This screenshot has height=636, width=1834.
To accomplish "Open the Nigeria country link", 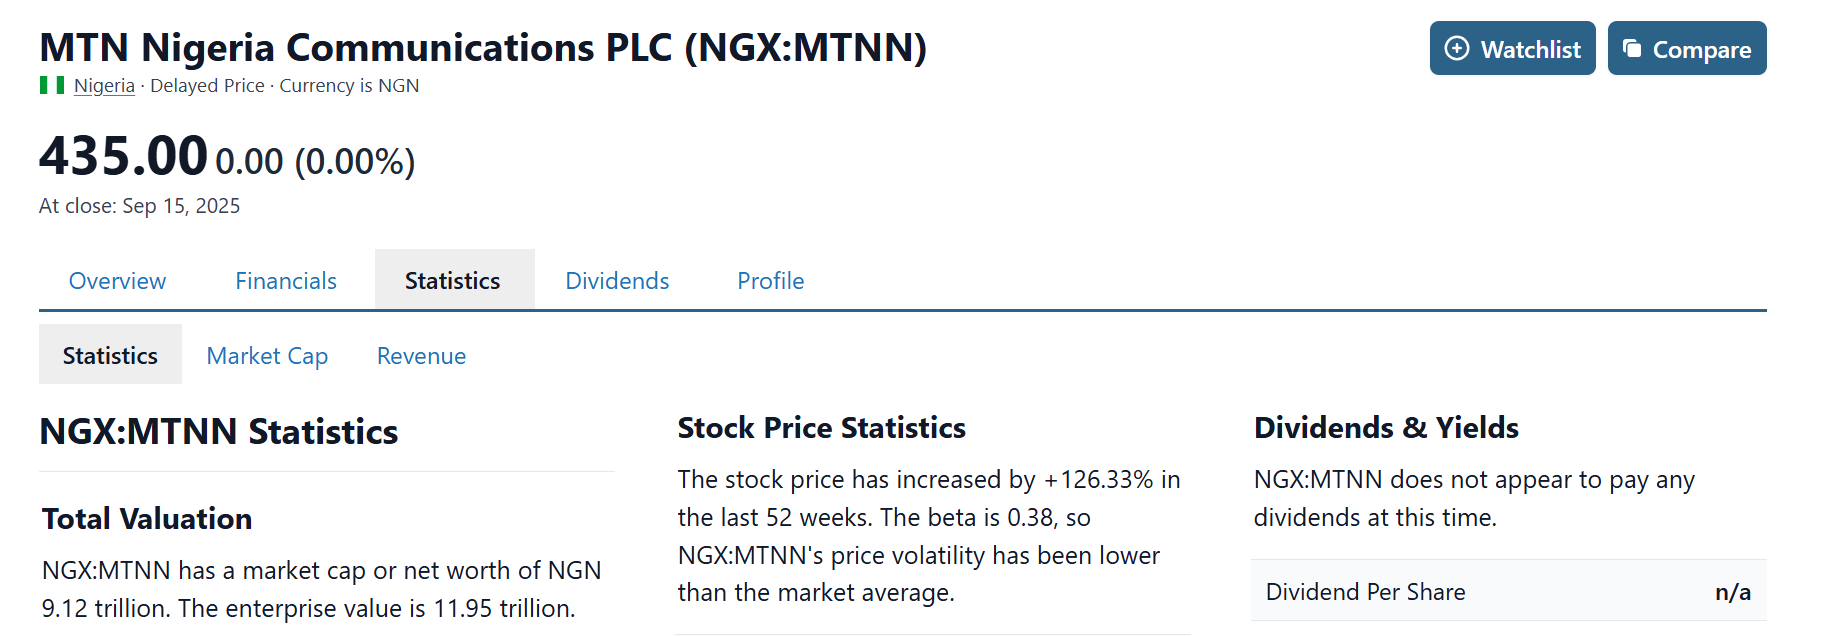I will [x=104, y=86].
